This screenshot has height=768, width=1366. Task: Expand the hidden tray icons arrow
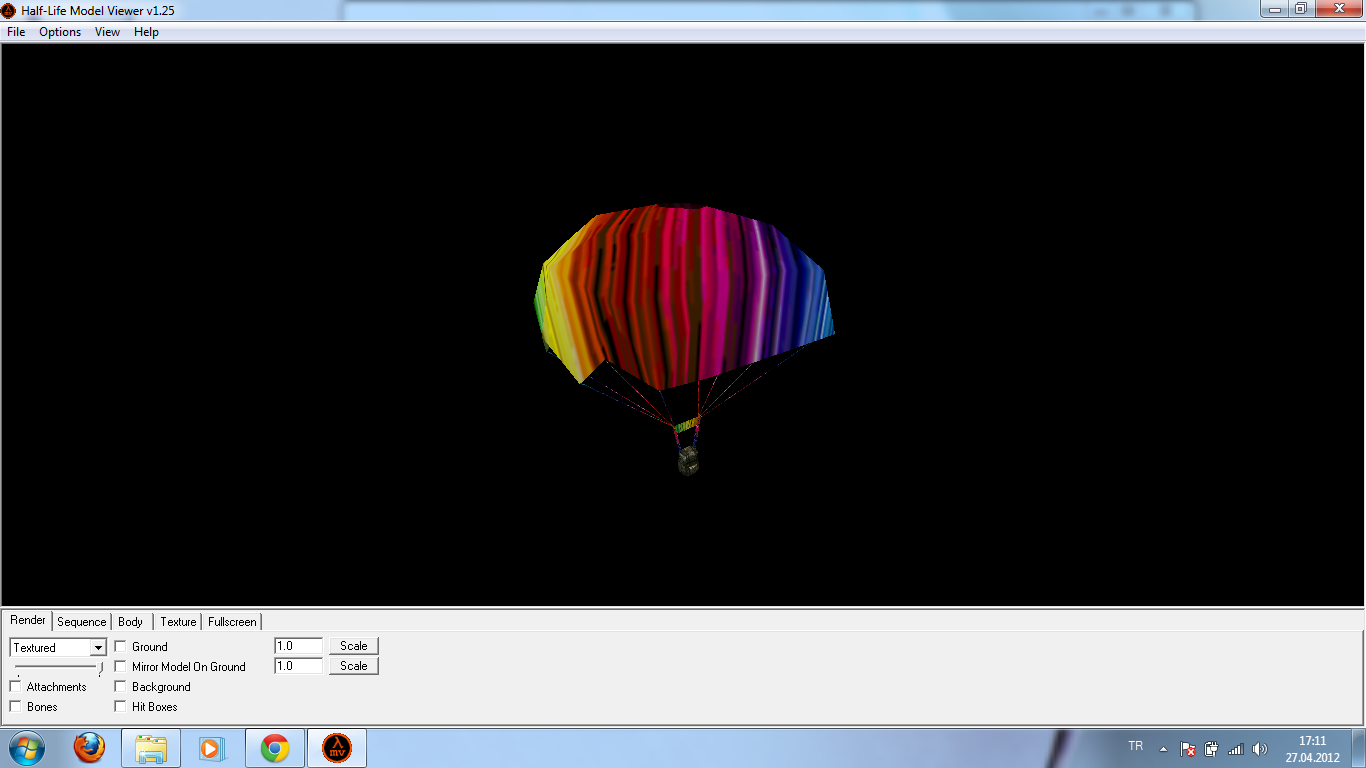coord(1163,749)
